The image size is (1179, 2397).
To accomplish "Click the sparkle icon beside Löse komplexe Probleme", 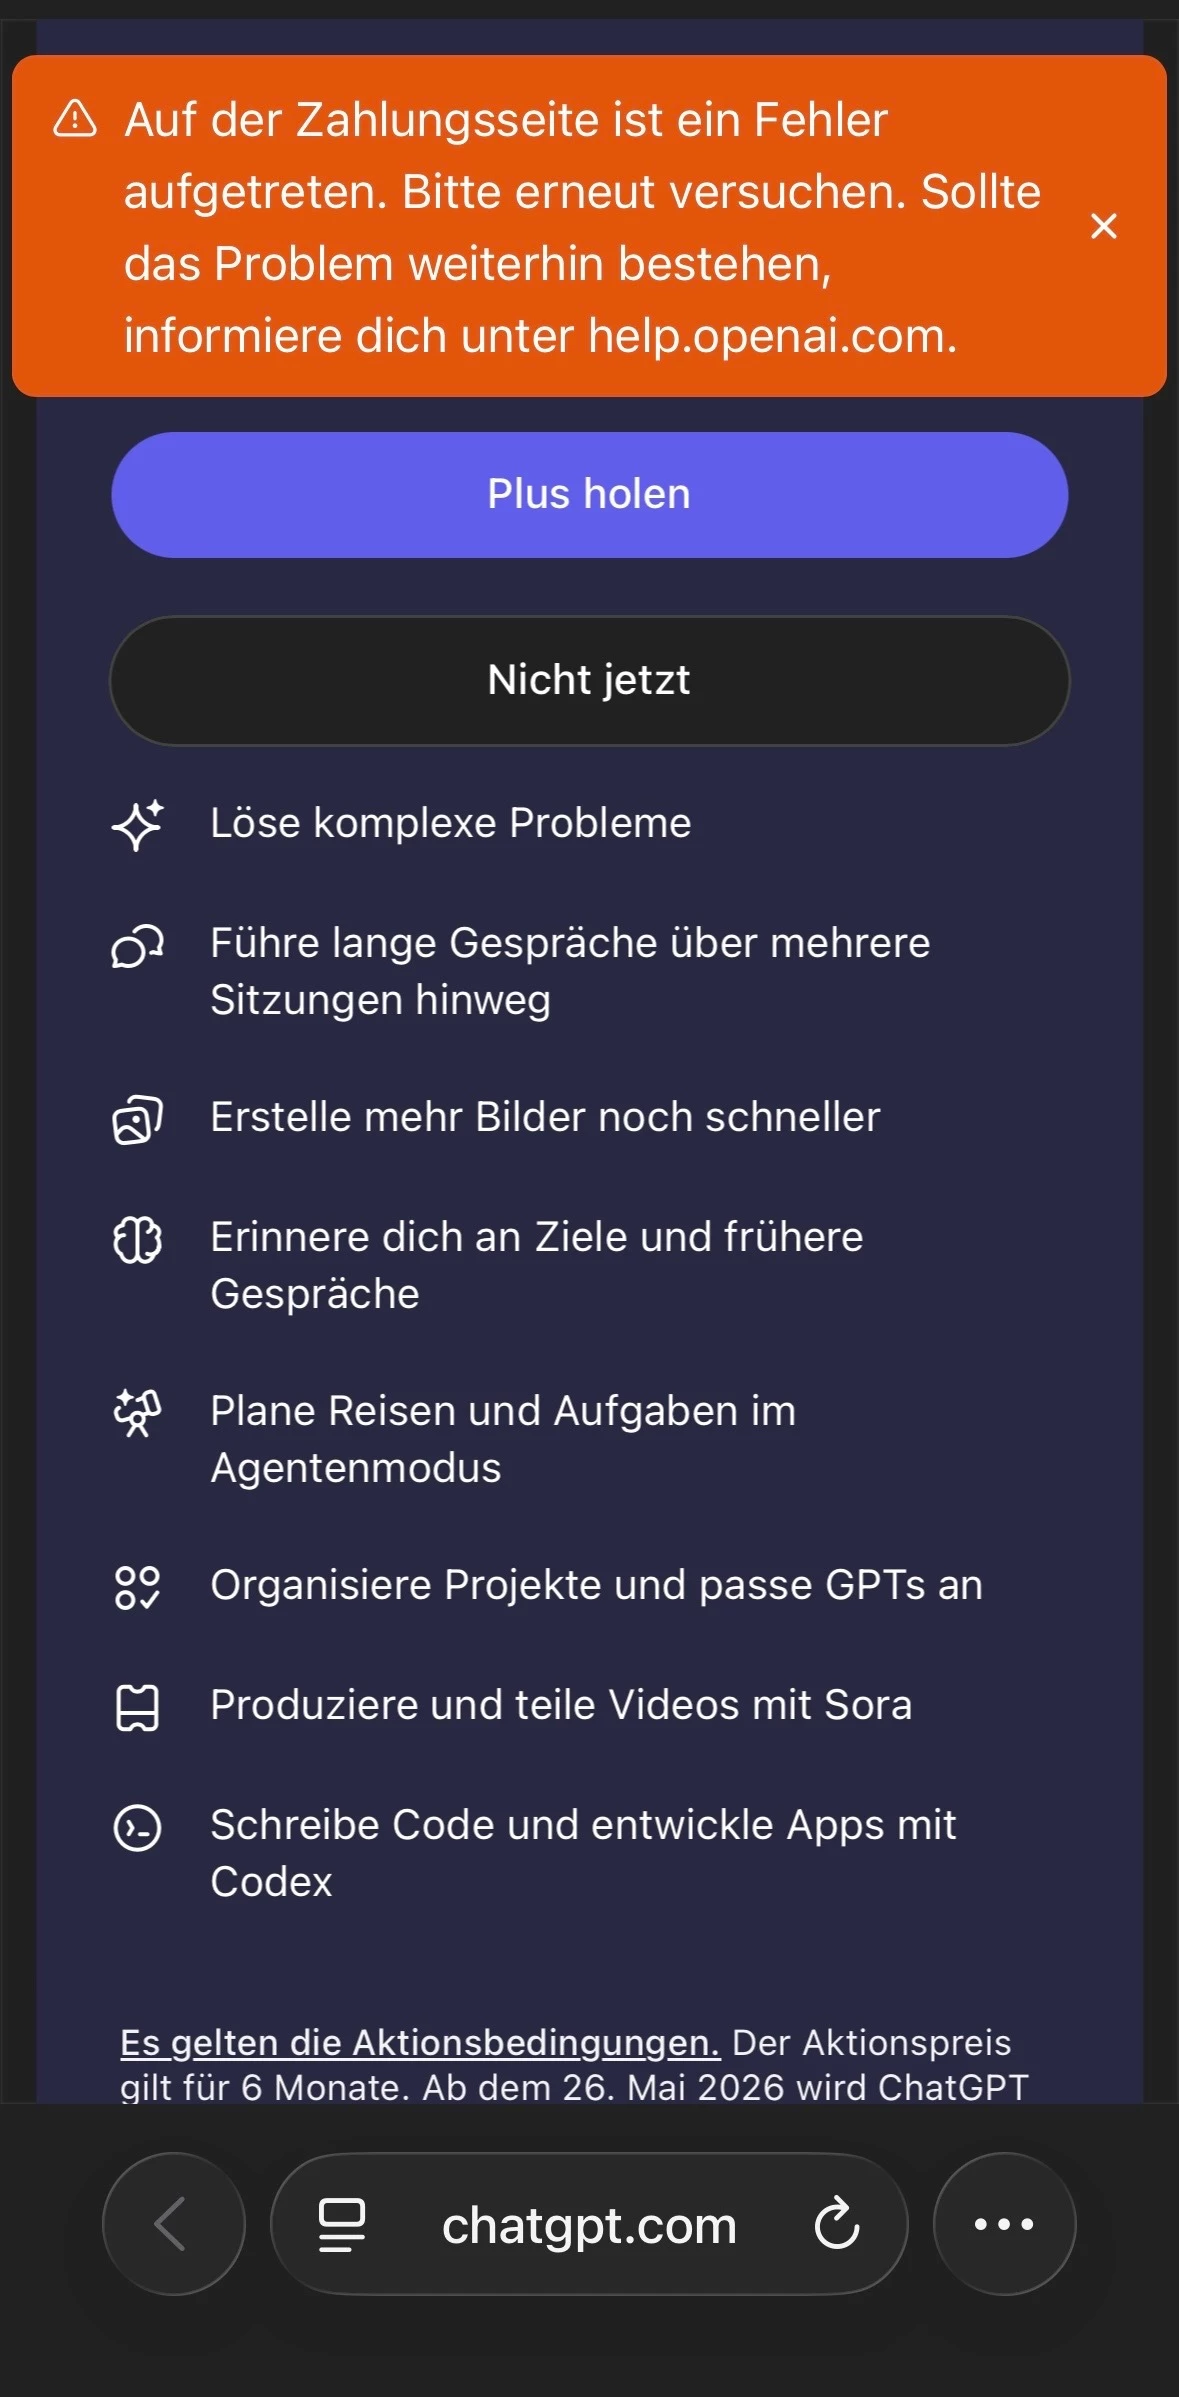I will 138,825.
